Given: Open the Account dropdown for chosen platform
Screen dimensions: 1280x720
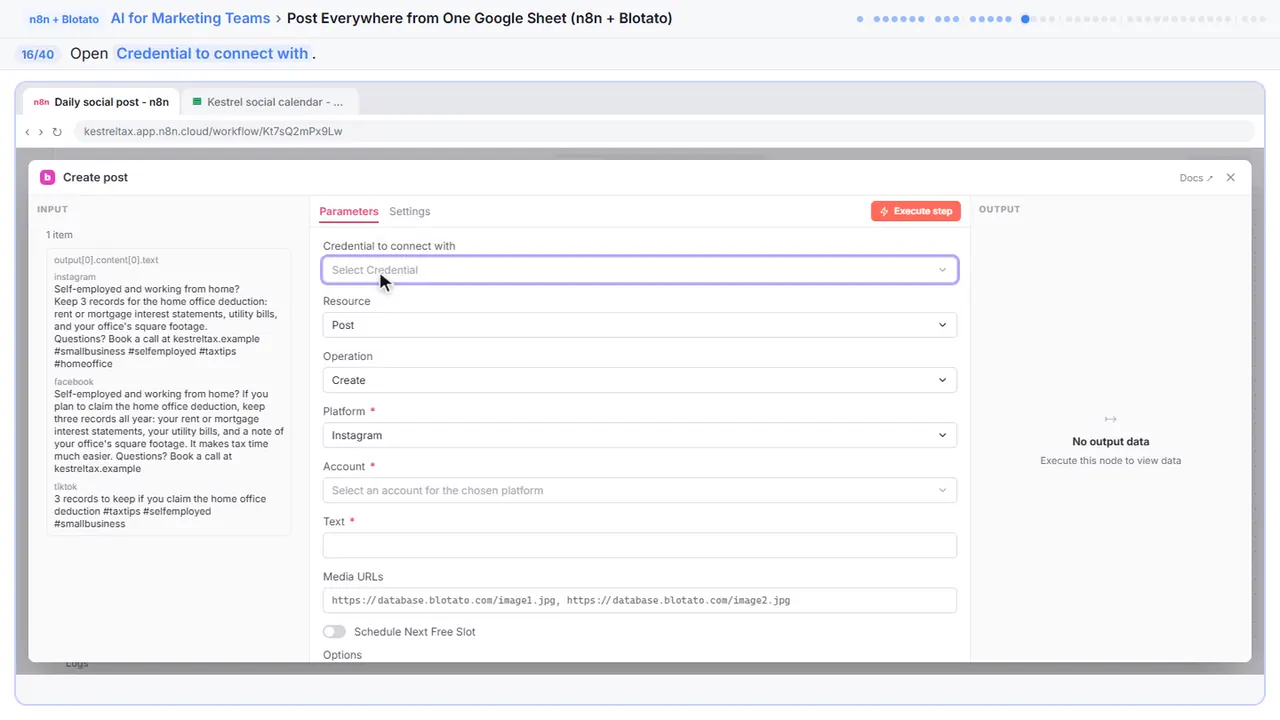Looking at the screenshot, I should pos(640,490).
